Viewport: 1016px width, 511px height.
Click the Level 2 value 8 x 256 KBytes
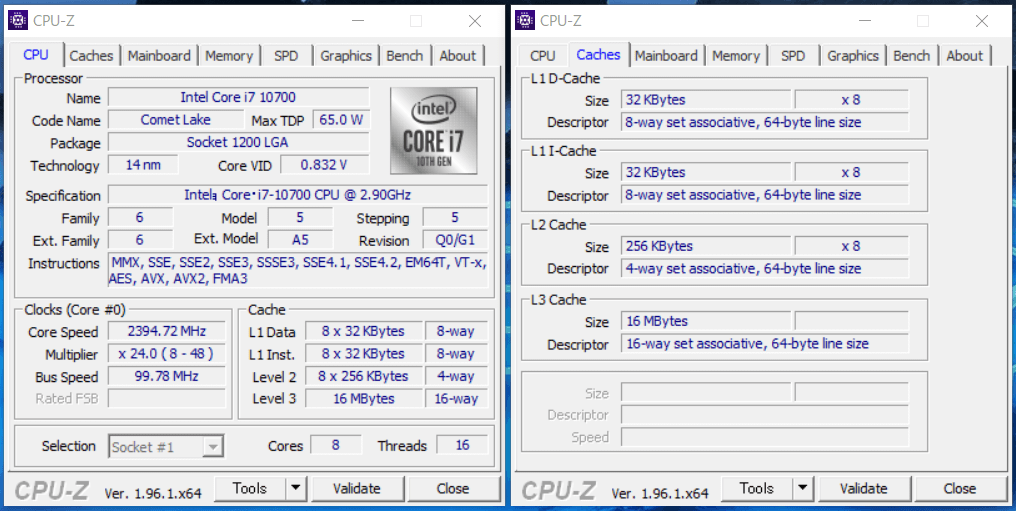point(364,376)
